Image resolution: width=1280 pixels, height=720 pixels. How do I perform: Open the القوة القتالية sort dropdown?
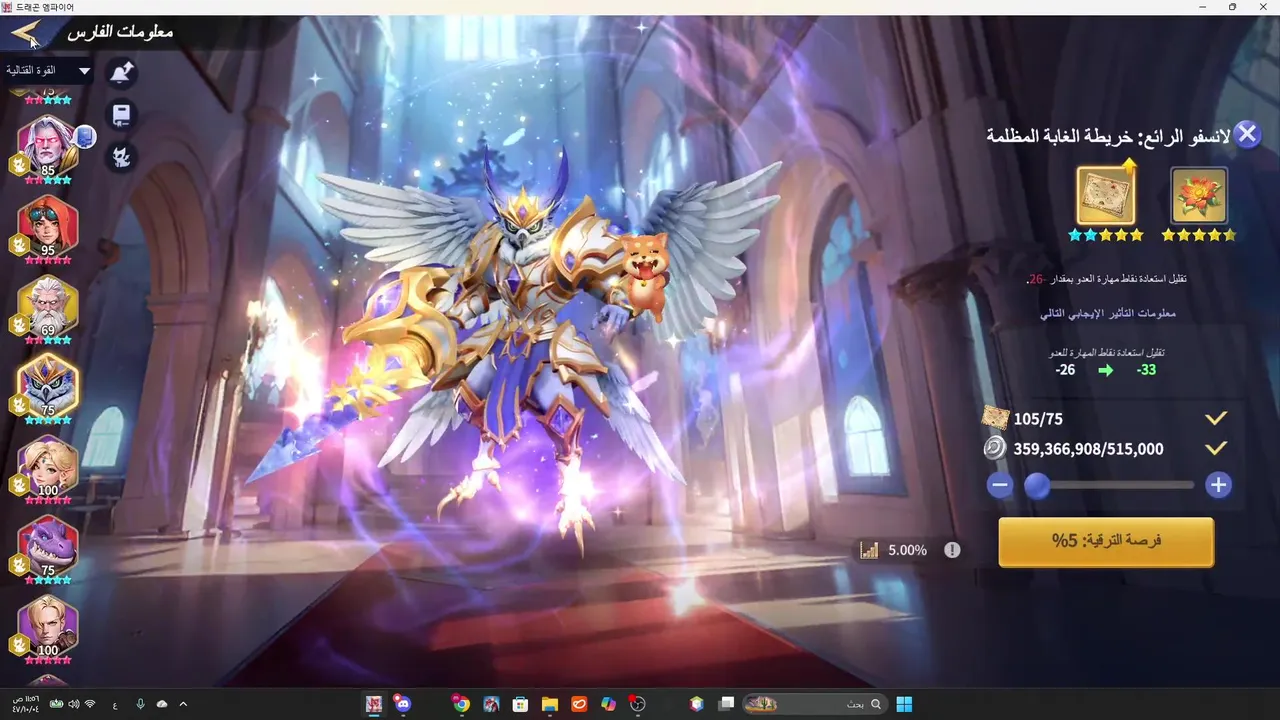point(47,71)
